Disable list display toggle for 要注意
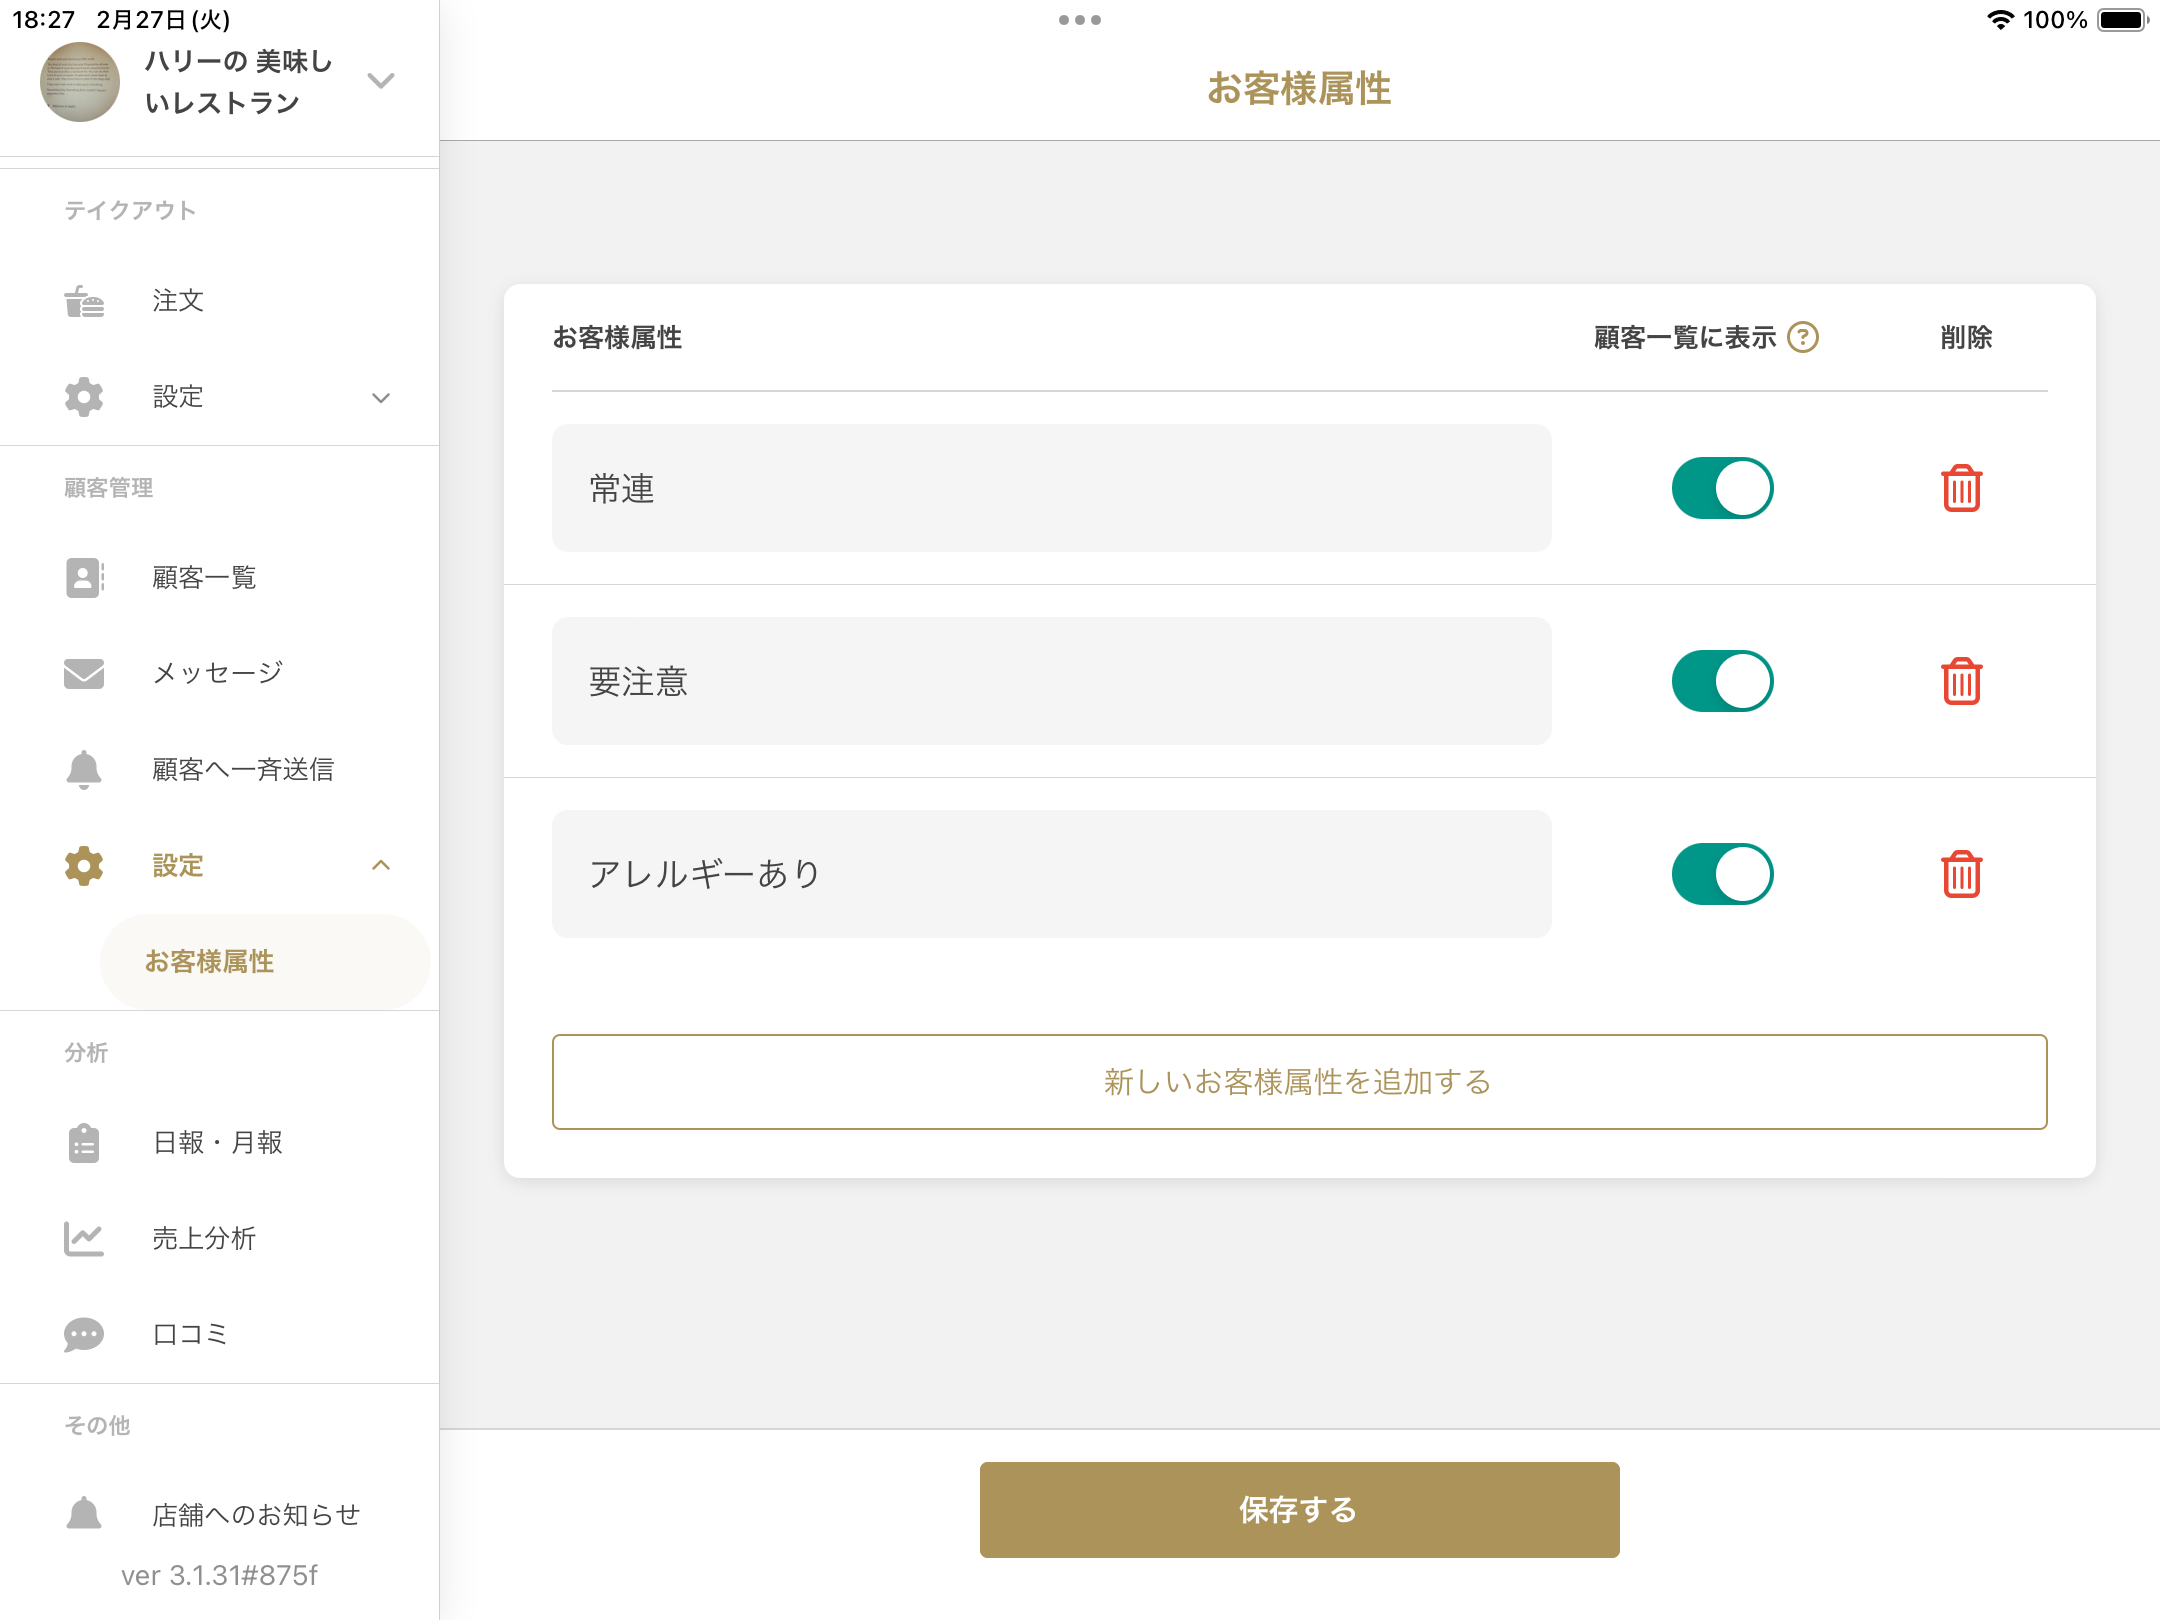 (x=1722, y=681)
